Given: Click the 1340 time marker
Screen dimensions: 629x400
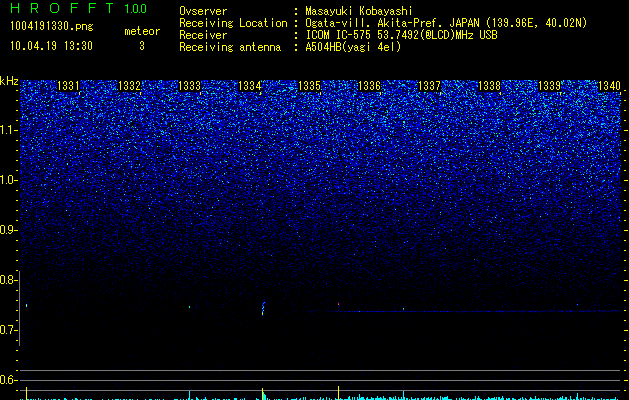Looking at the screenshot, I should pos(609,86).
